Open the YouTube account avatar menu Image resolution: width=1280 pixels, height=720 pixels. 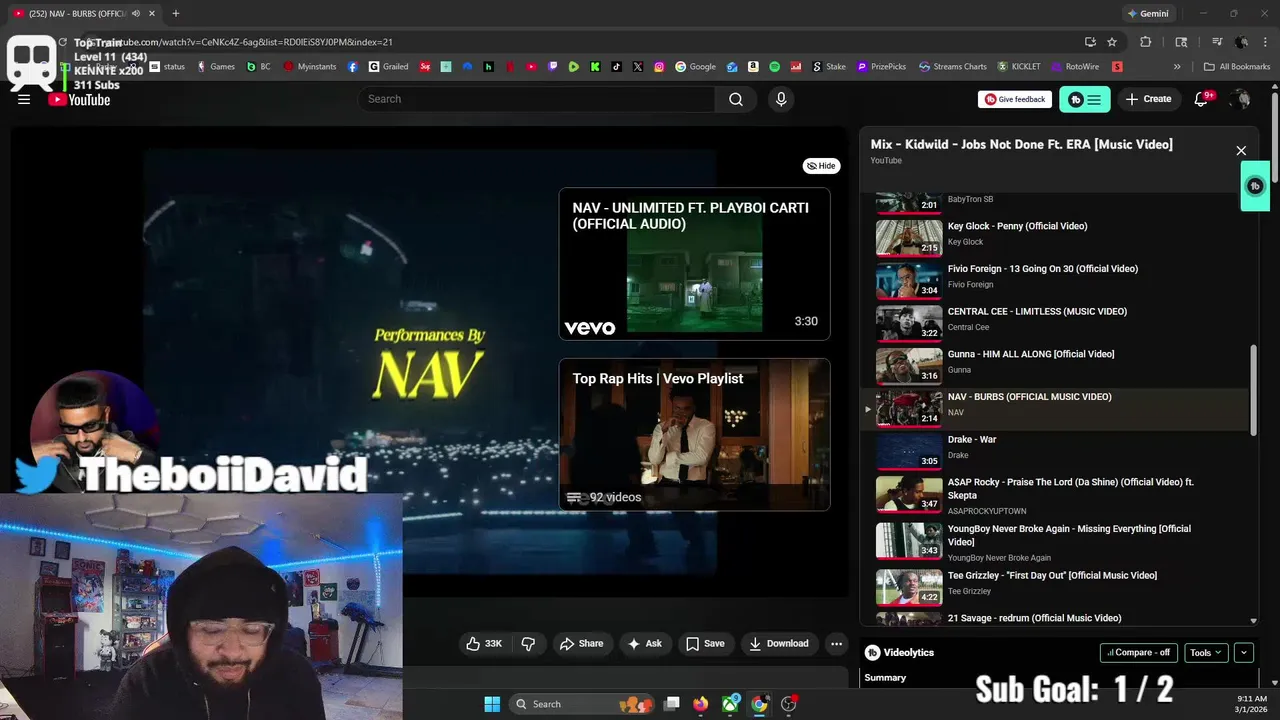pos(1241,99)
